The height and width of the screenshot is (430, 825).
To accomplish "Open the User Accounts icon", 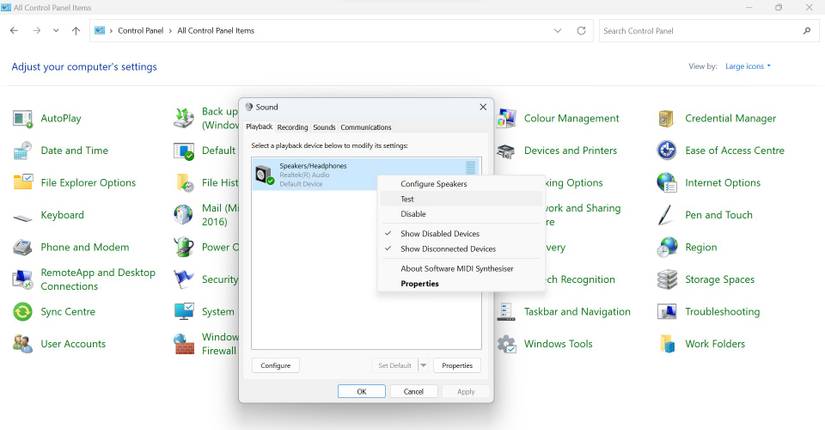I will (23, 344).
